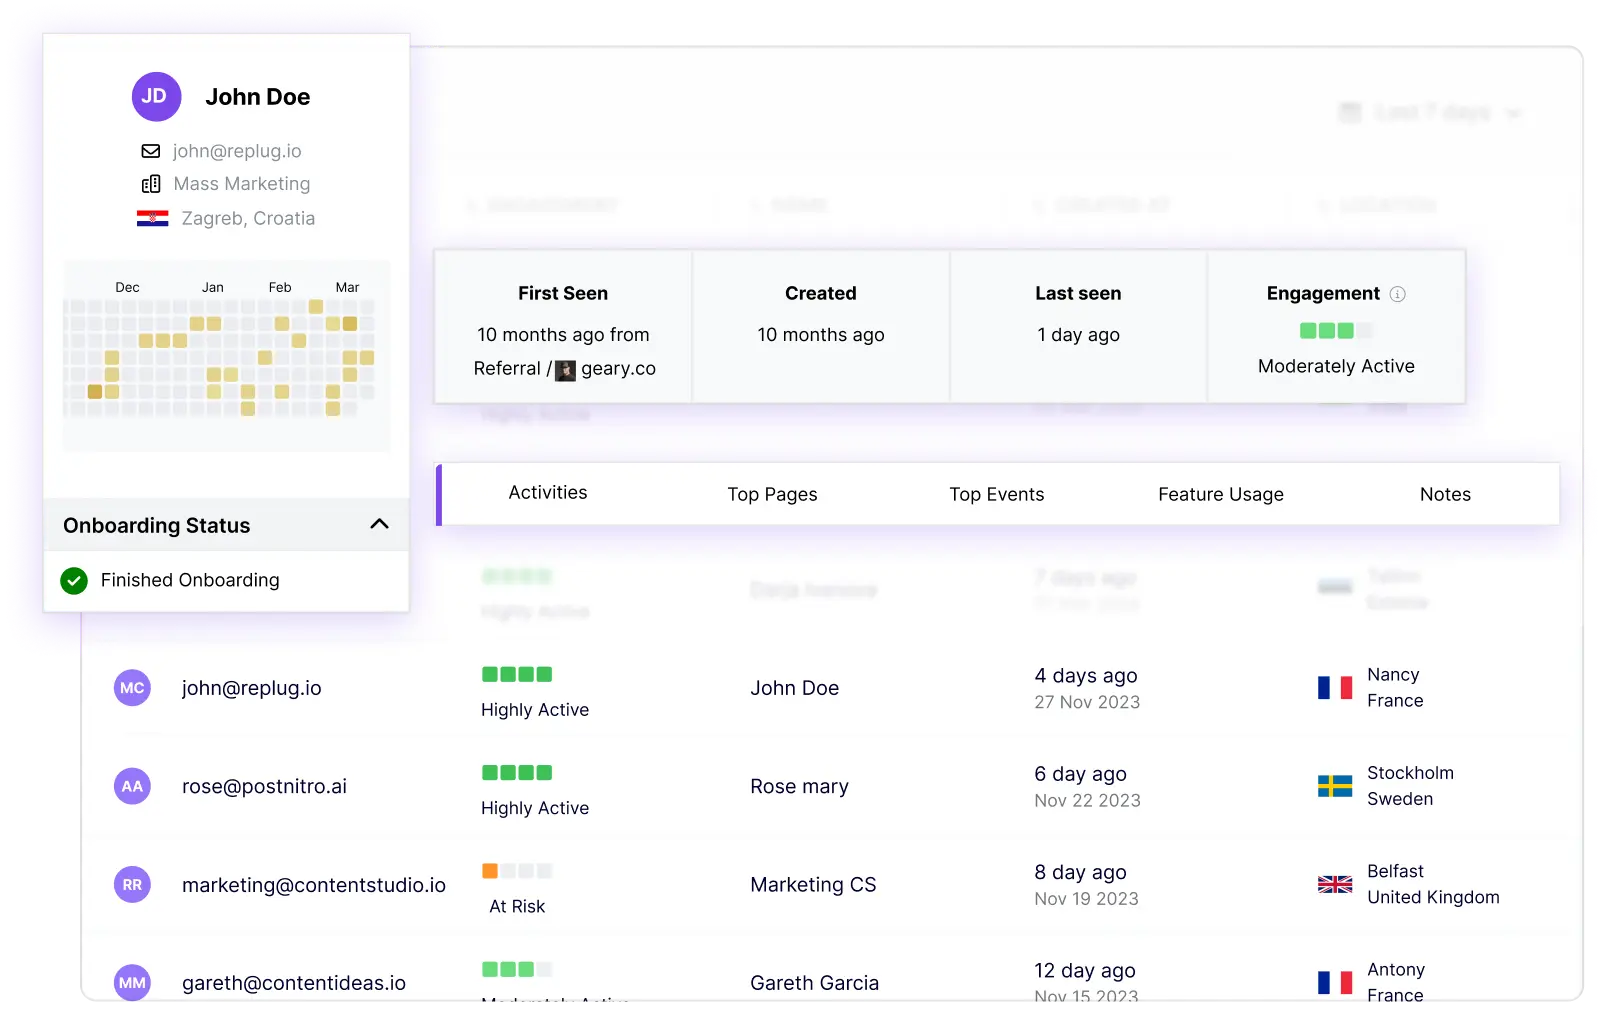The width and height of the screenshot is (1618, 1023).
Task: Open the Feature Usage tab
Action: (1220, 493)
